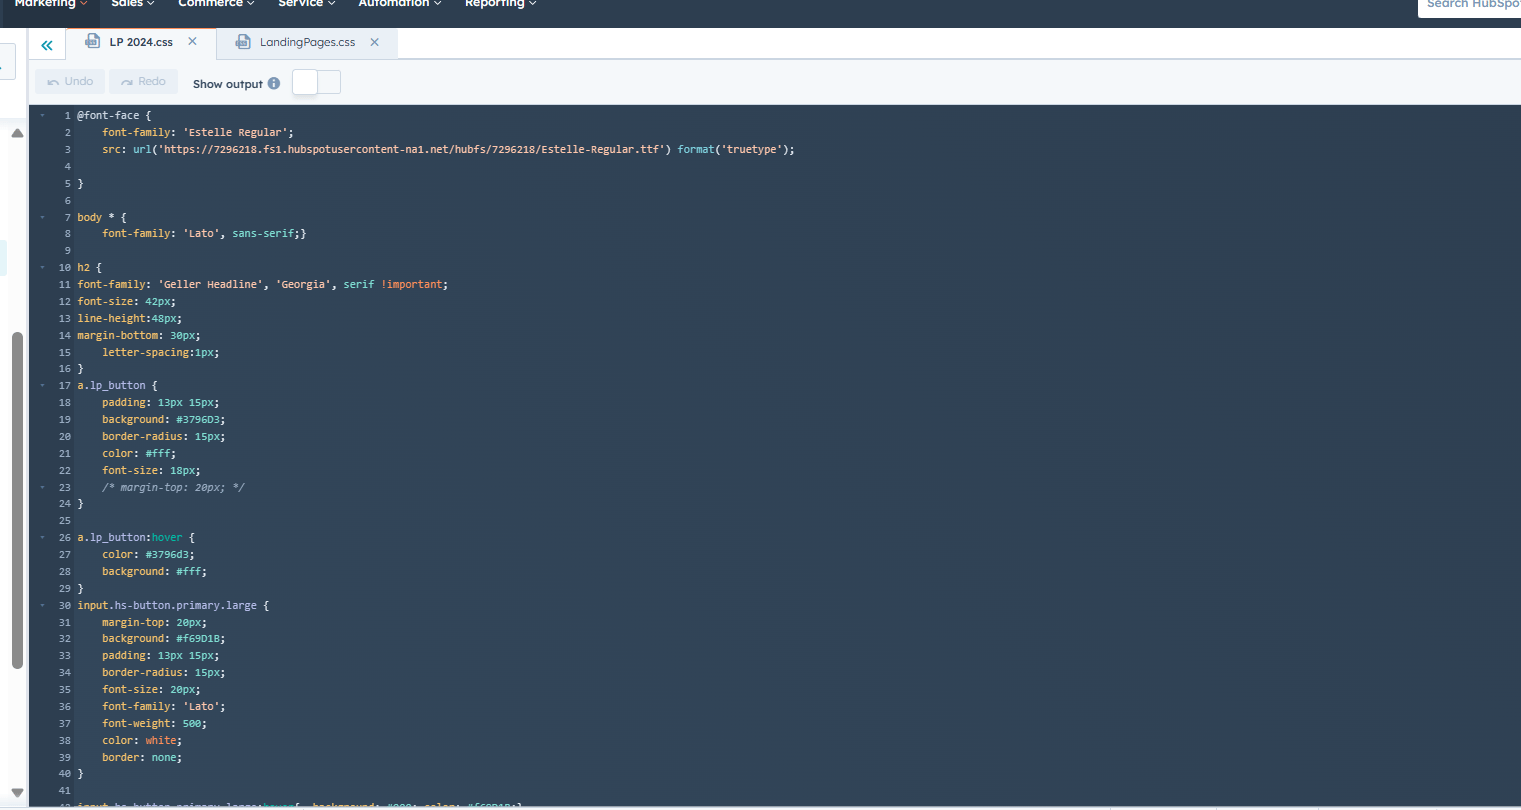Click the background: #f69D1B line

164,639
